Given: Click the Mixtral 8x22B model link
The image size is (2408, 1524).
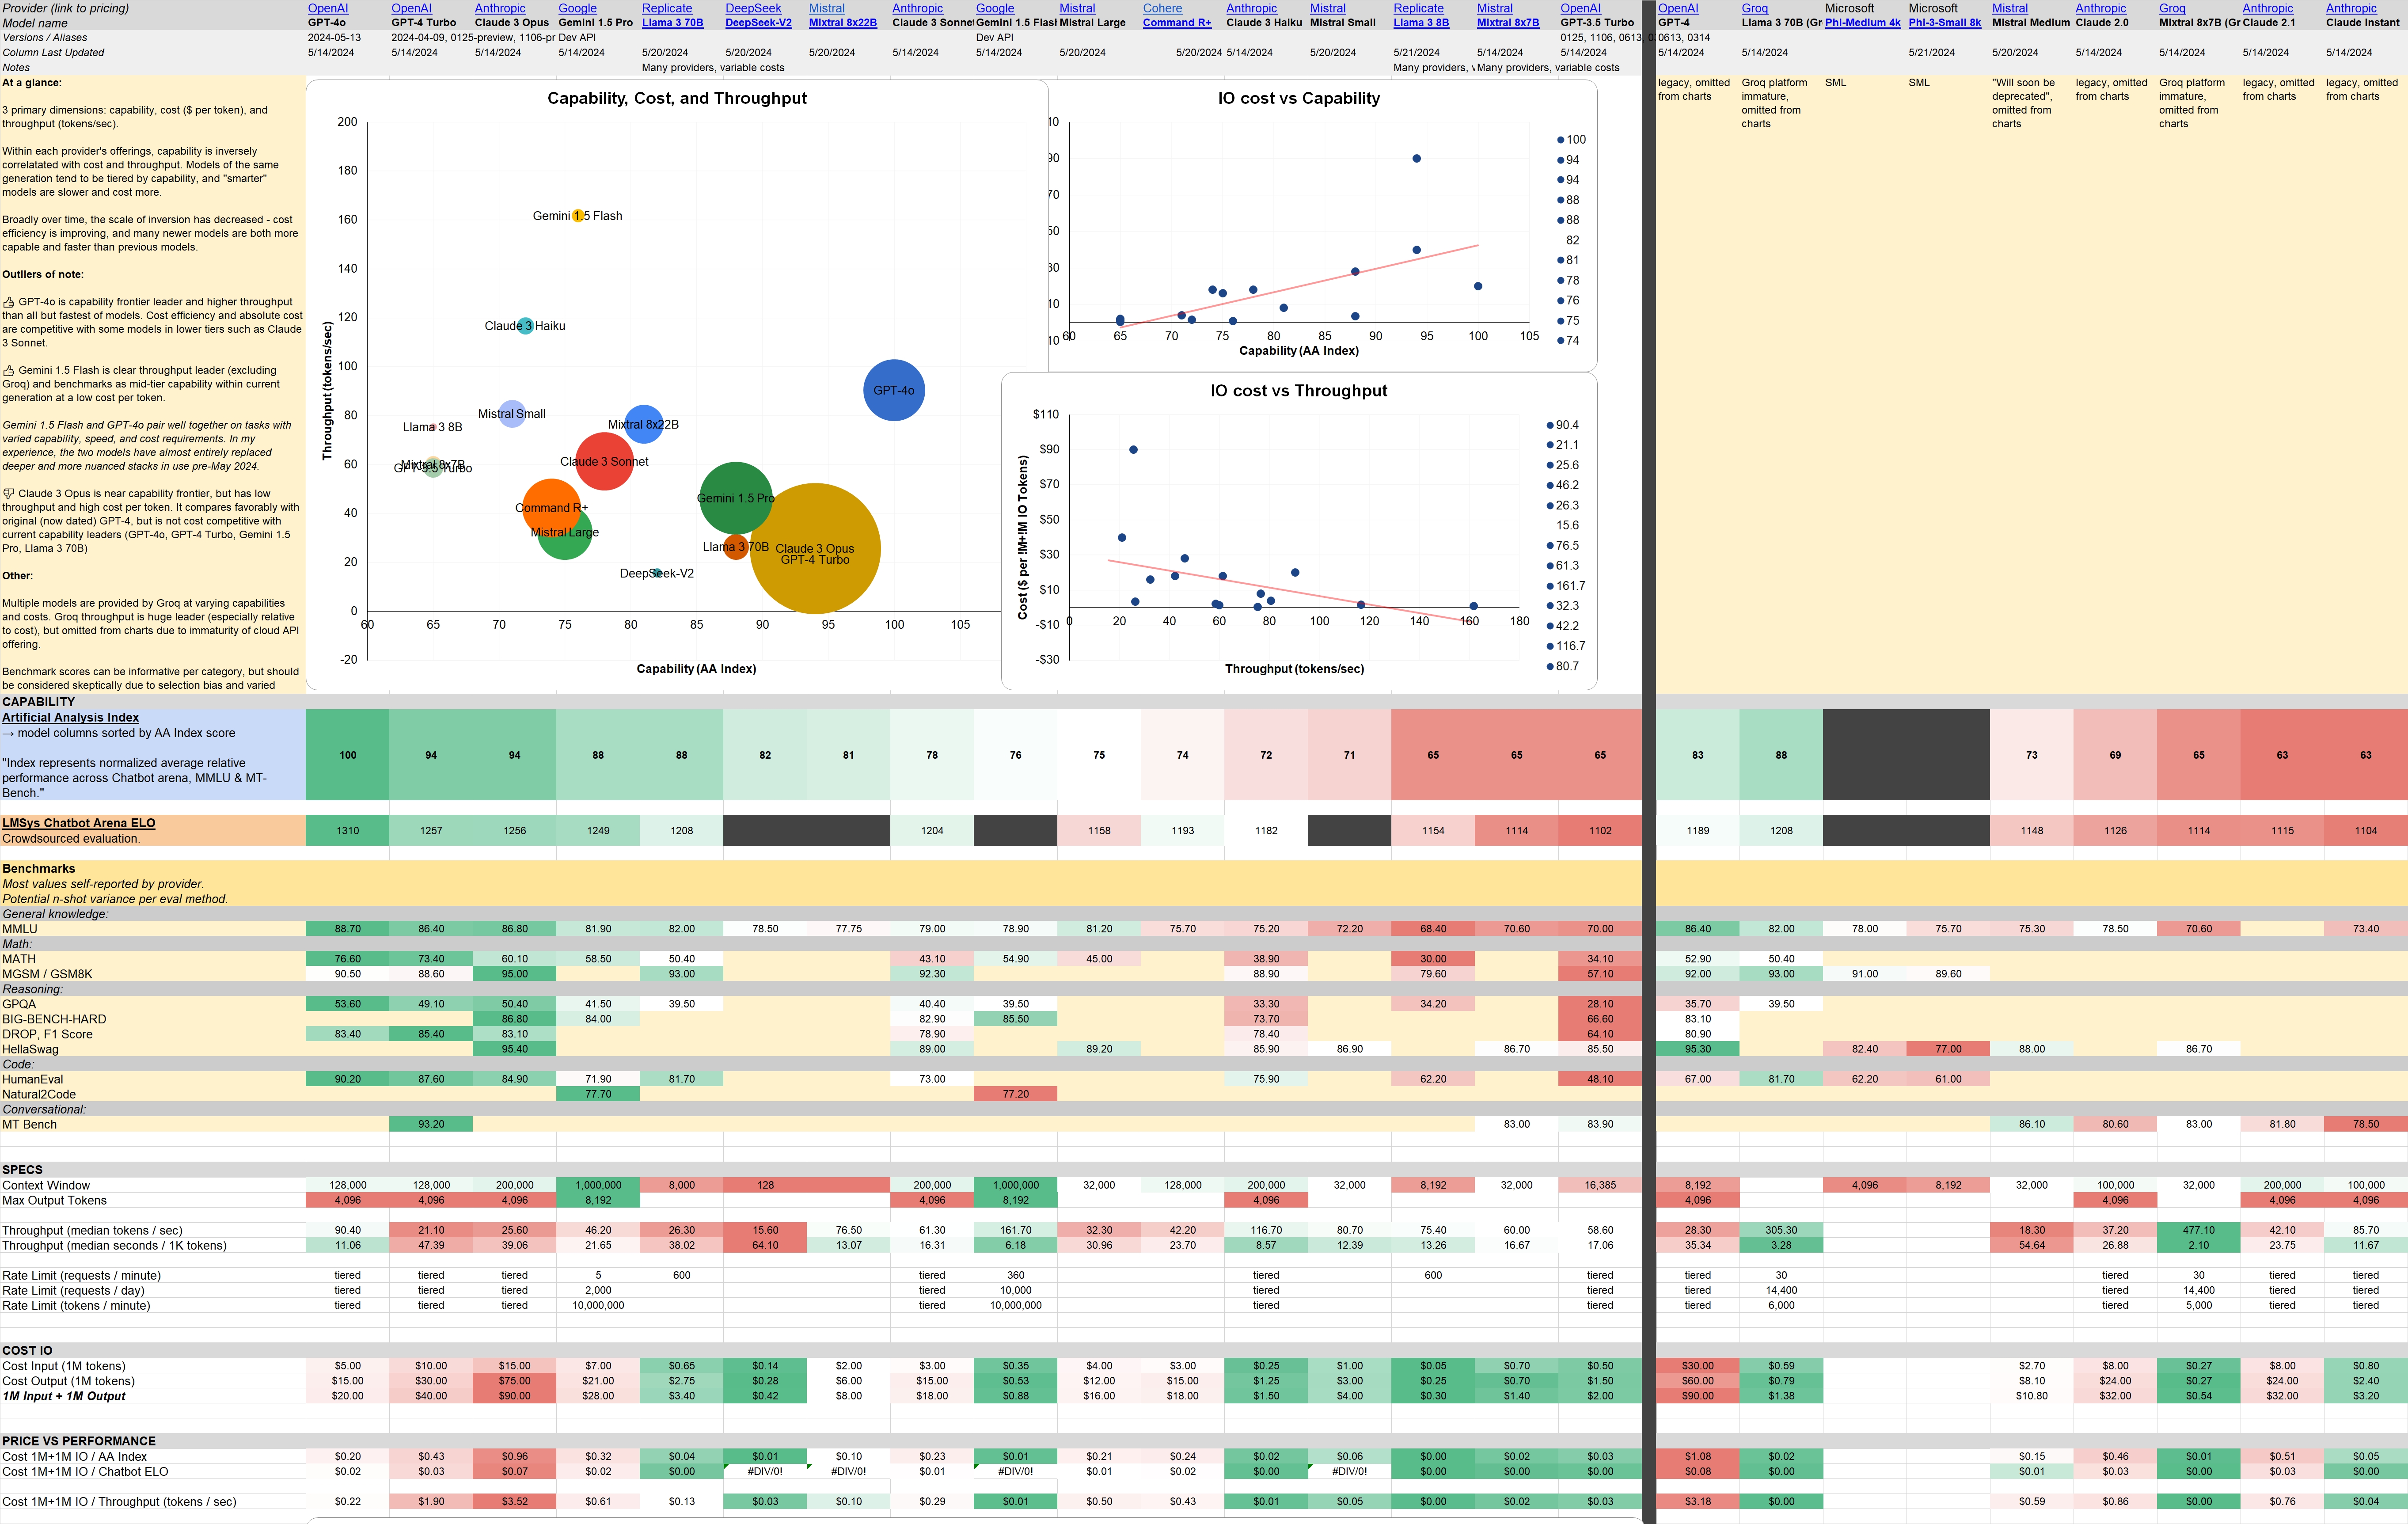Looking at the screenshot, I should click(842, 22).
